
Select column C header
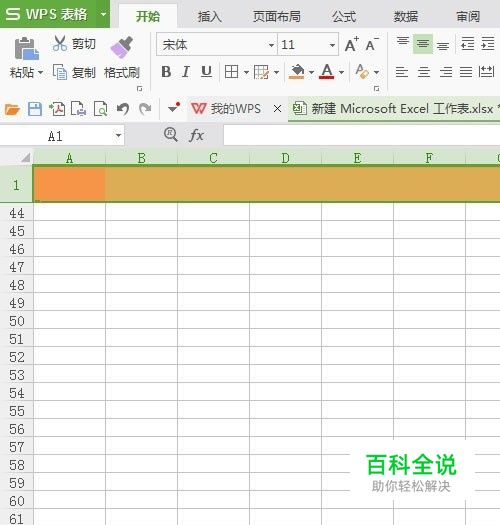pos(213,158)
